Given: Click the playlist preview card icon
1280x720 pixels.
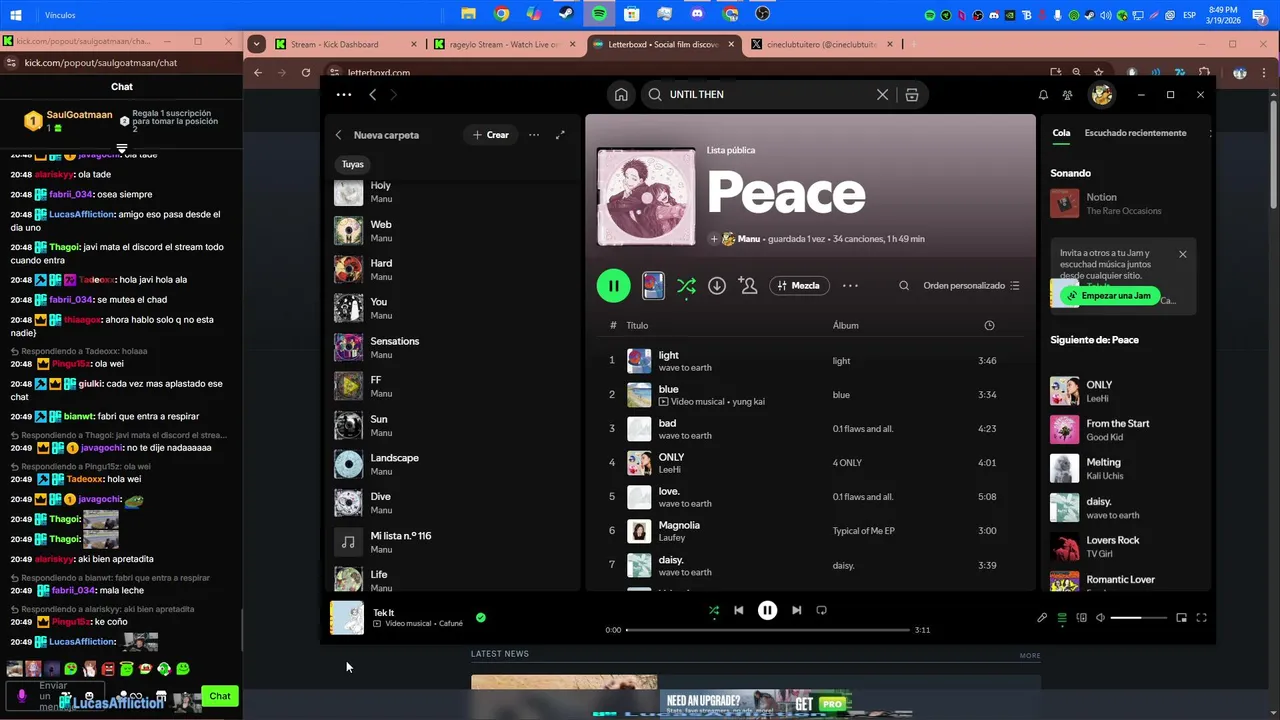Looking at the screenshot, I should (x=653, y=286).
